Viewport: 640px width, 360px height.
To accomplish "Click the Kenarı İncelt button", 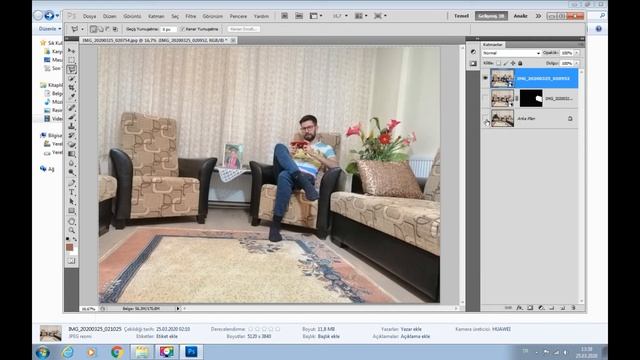I will click(244, 29).
